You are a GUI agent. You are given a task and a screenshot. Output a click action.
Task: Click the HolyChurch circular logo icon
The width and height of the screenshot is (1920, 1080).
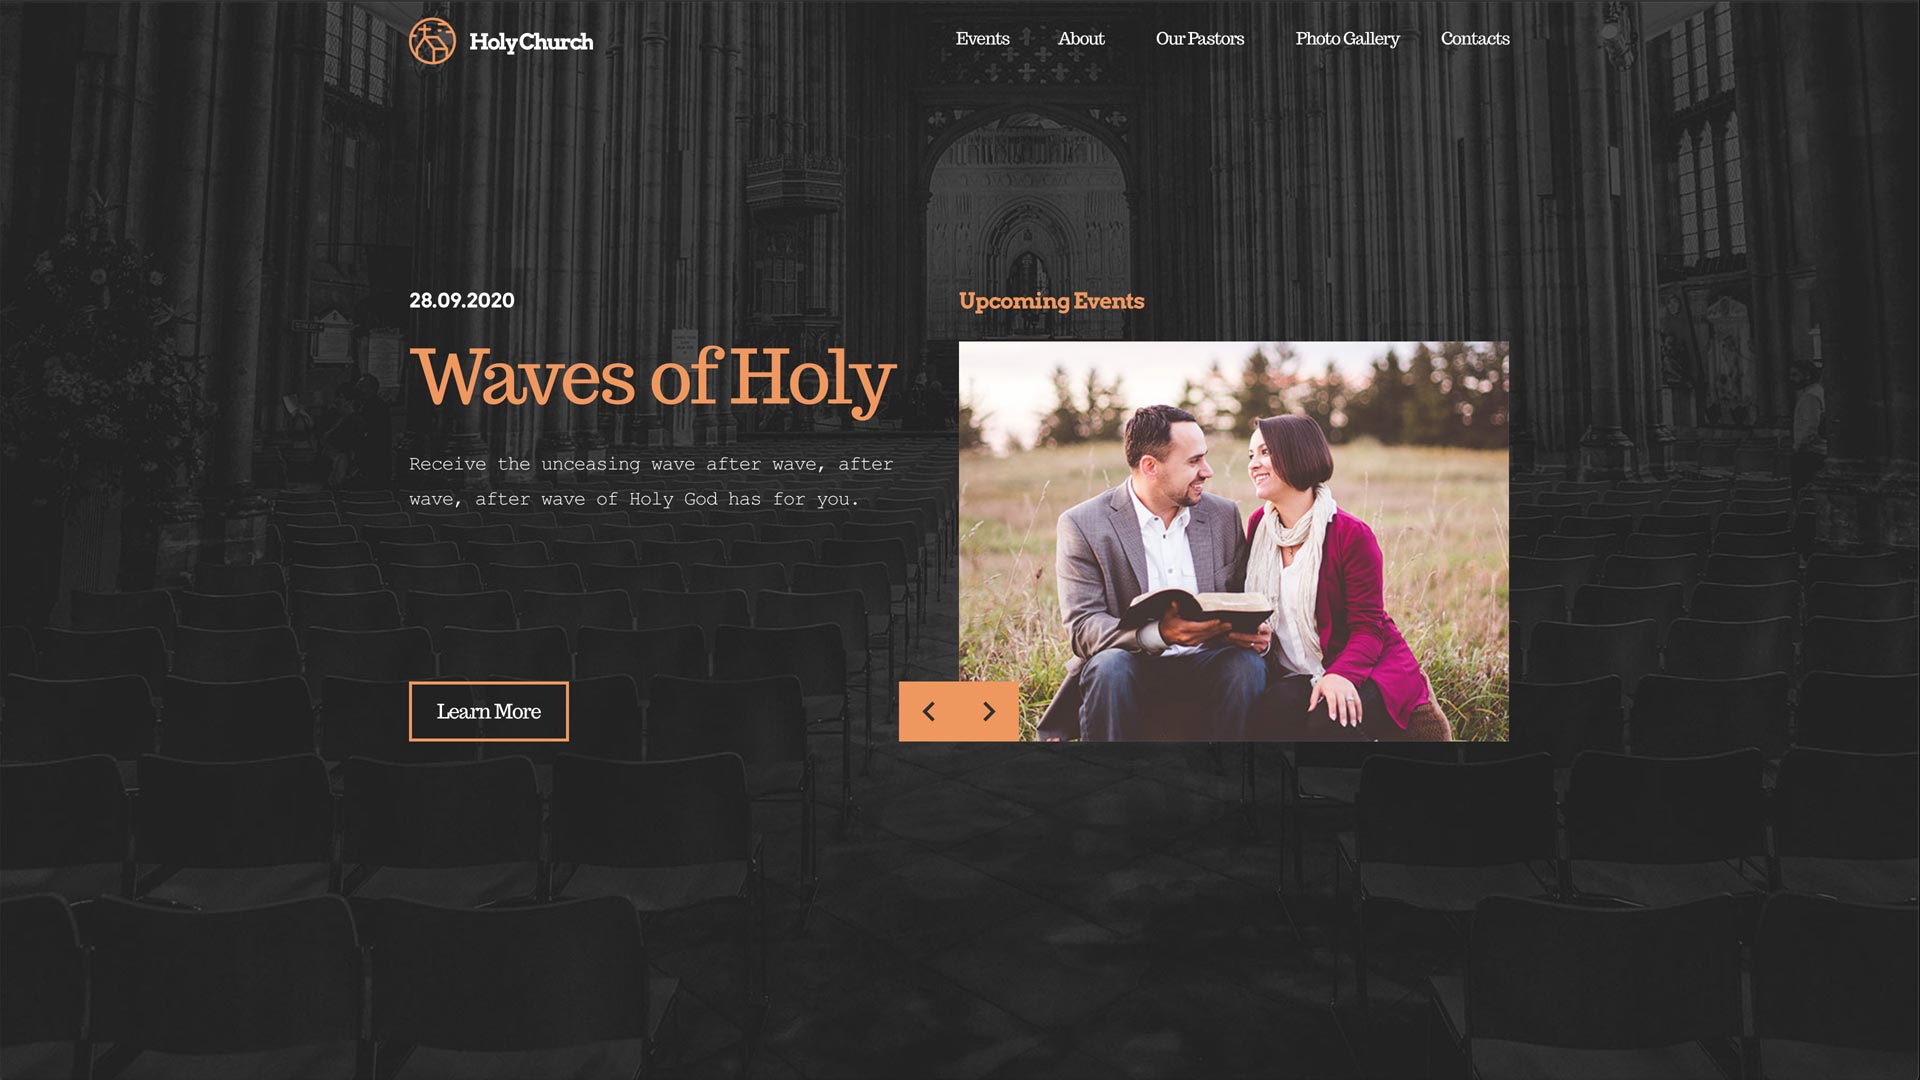pos(432,41)
